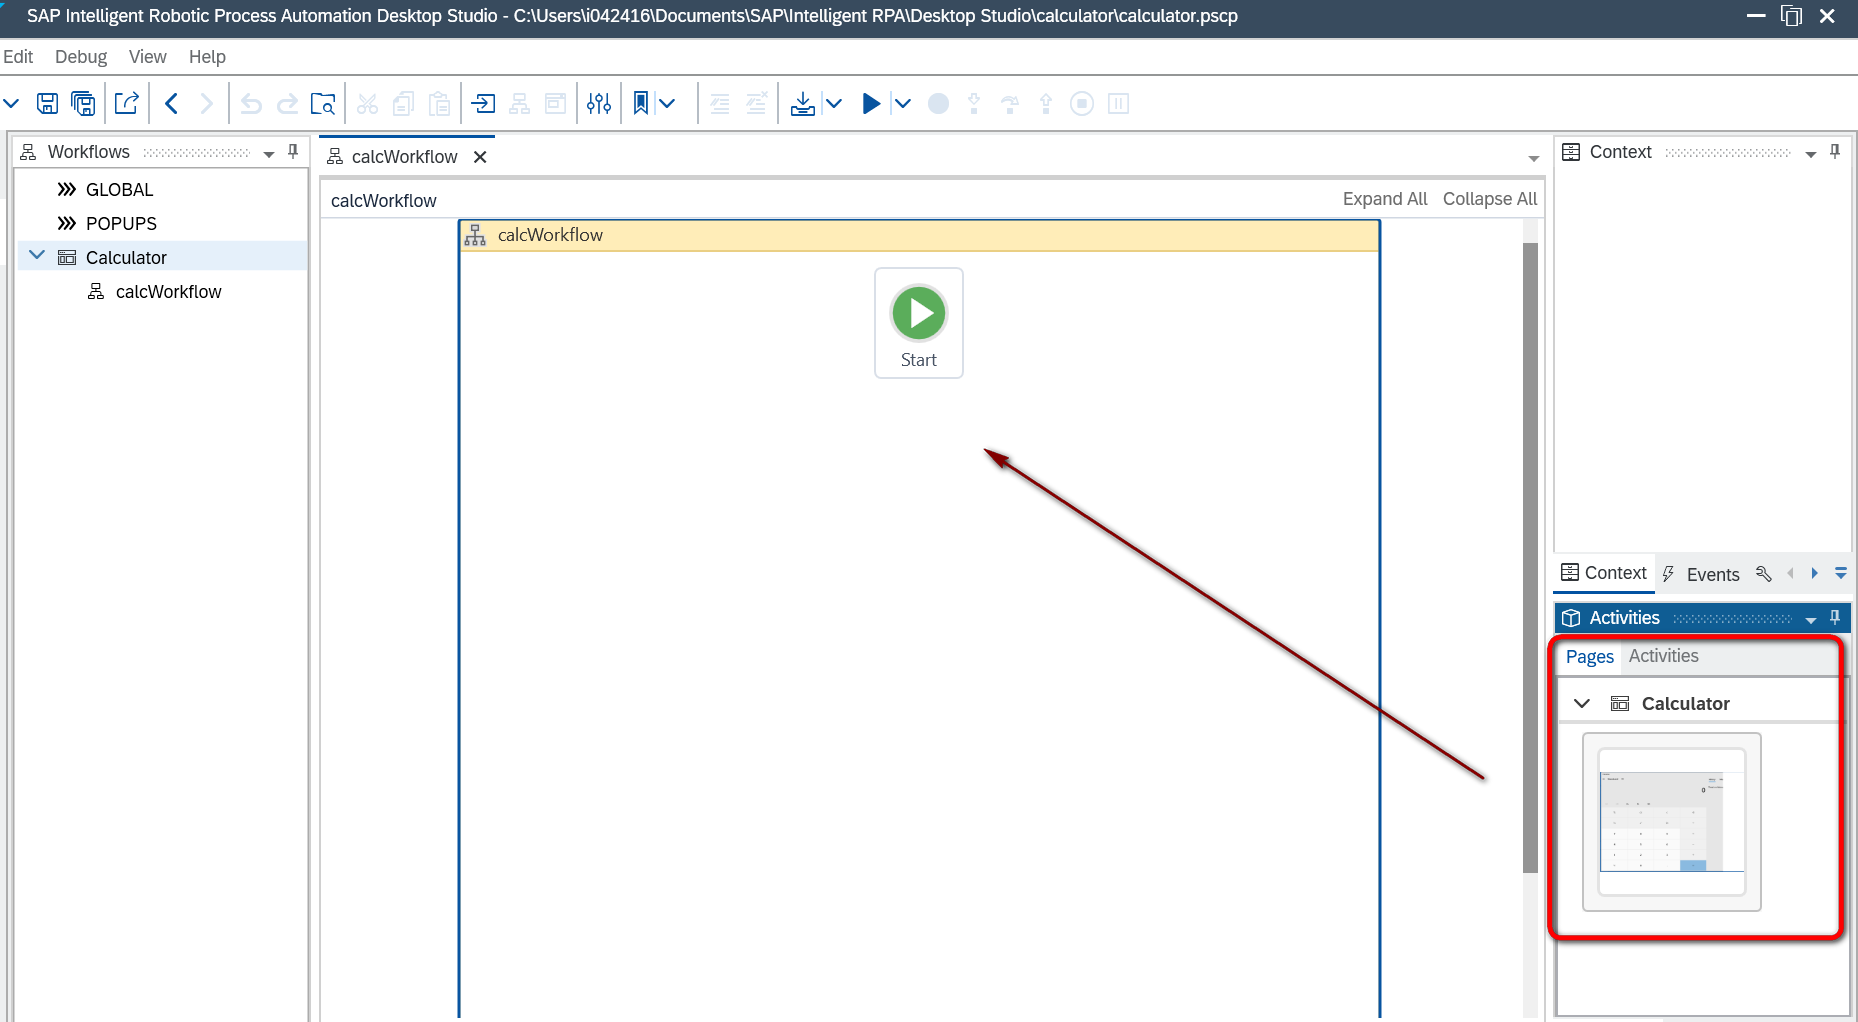
Task: Click the workflow canvas vertical scrollbar
Action: [1530, 557]
